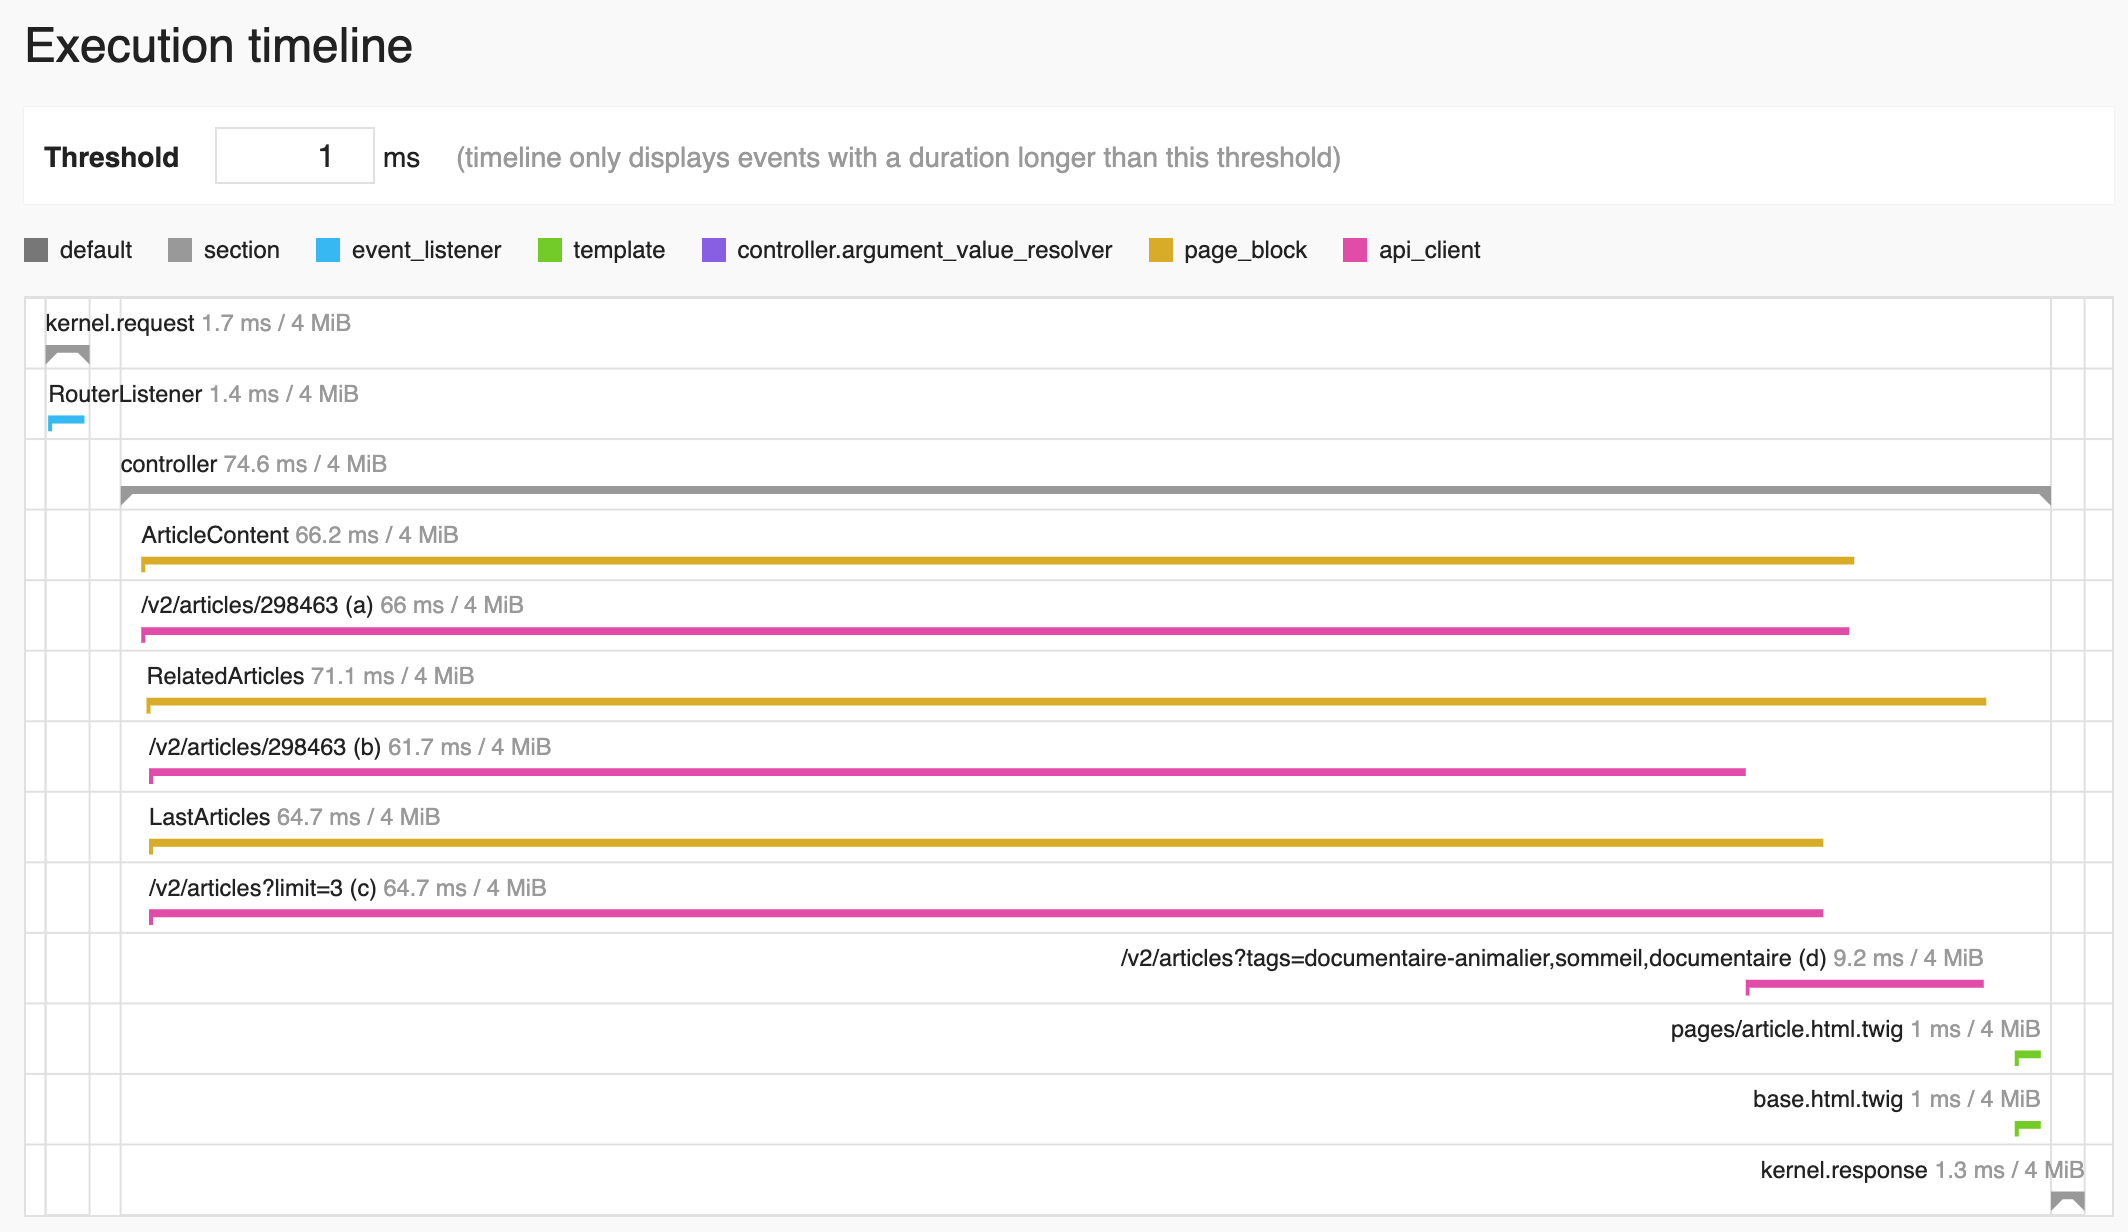2128x1232 pixels.
Task: Click the template legend text
Action: 619,250
